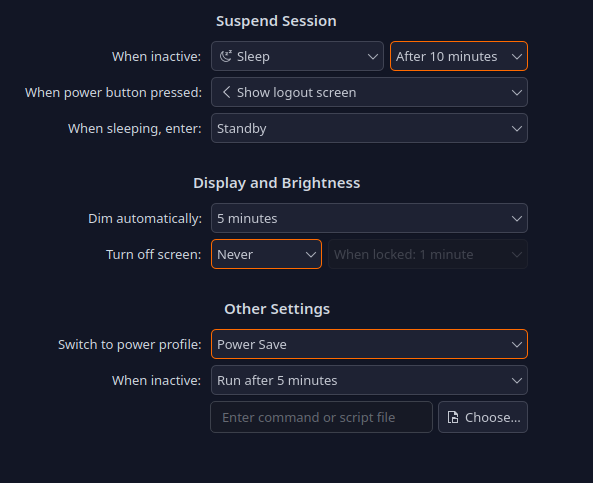Click chevron of Run after 5 minutes
The height and width of the screenshot is (483, 593).
click(x=517, y=380)
